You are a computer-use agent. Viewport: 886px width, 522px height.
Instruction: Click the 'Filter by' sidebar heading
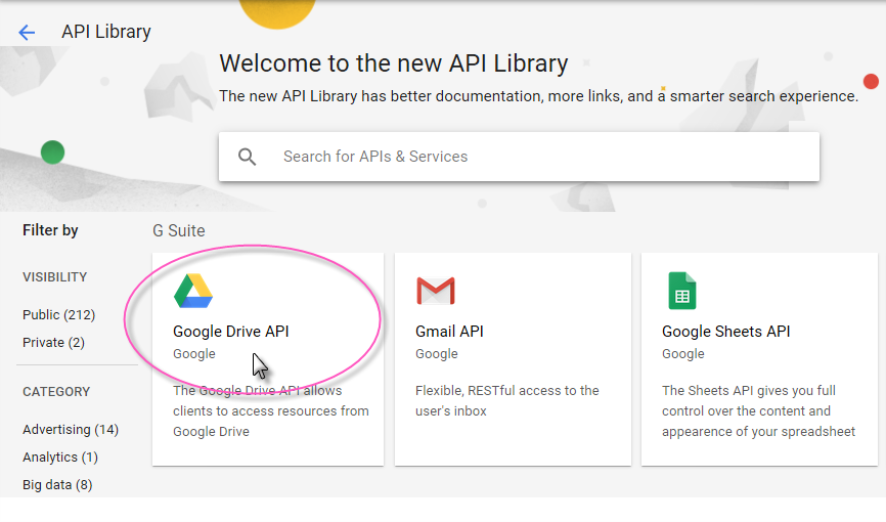(x=50, y=230)
